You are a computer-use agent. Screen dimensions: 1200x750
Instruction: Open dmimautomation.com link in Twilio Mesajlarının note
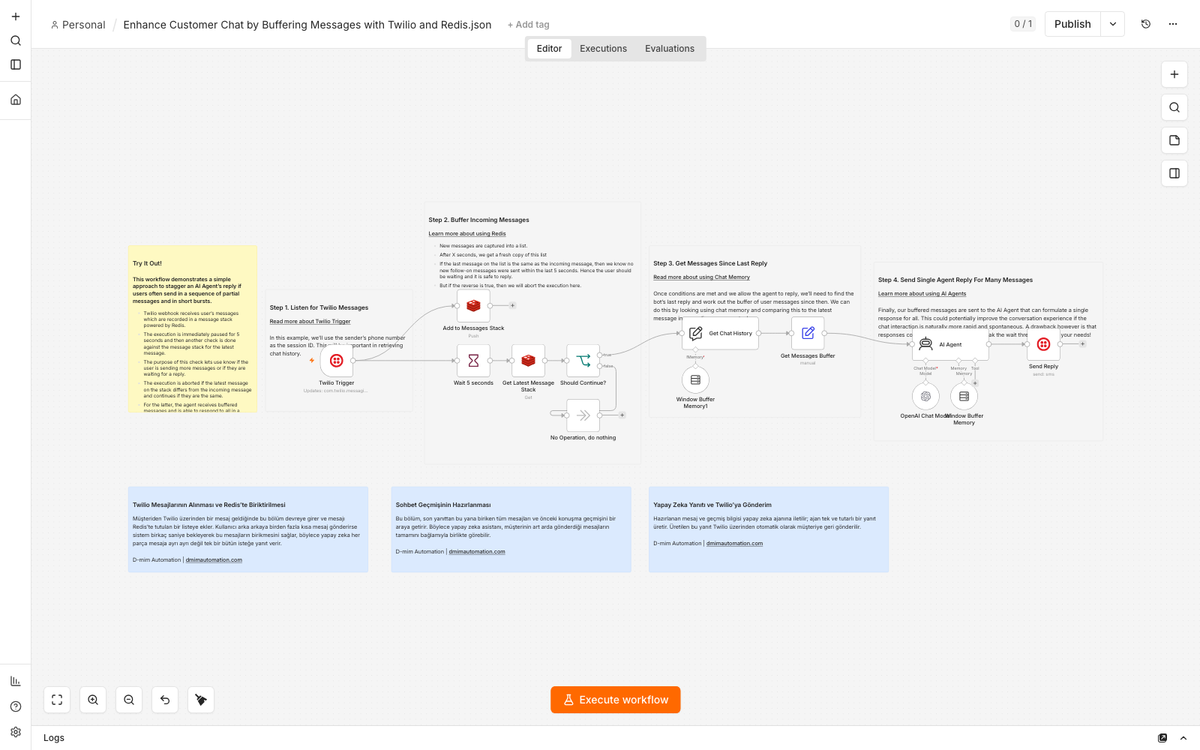[x=214, y=560]
